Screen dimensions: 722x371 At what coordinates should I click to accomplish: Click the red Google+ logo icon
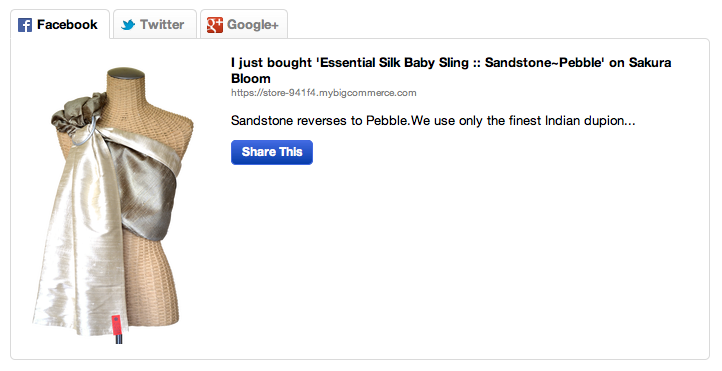(215, 25)
